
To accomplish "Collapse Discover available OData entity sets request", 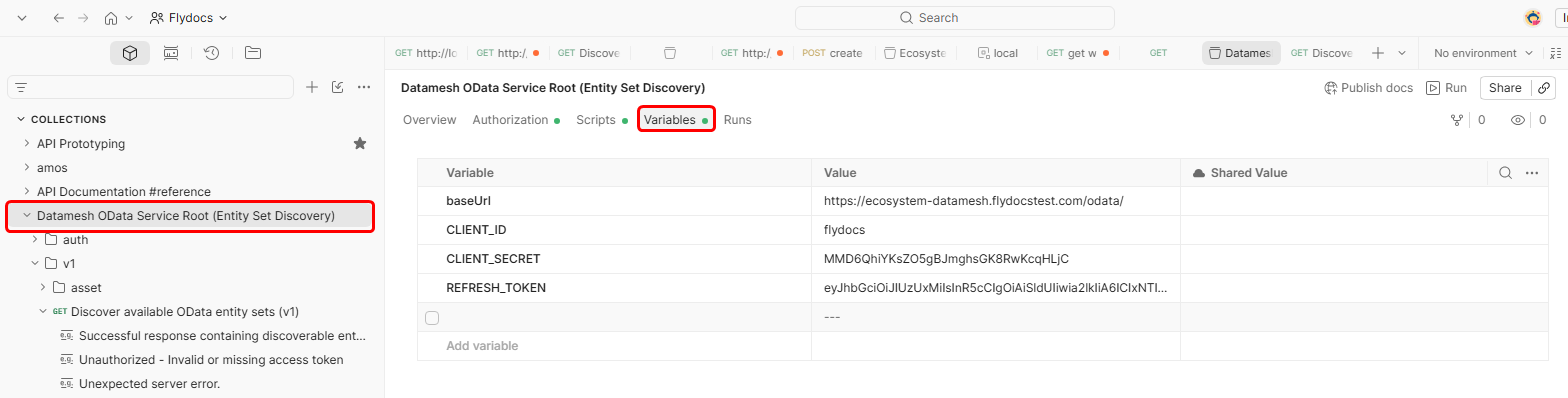I will (43, 311).
